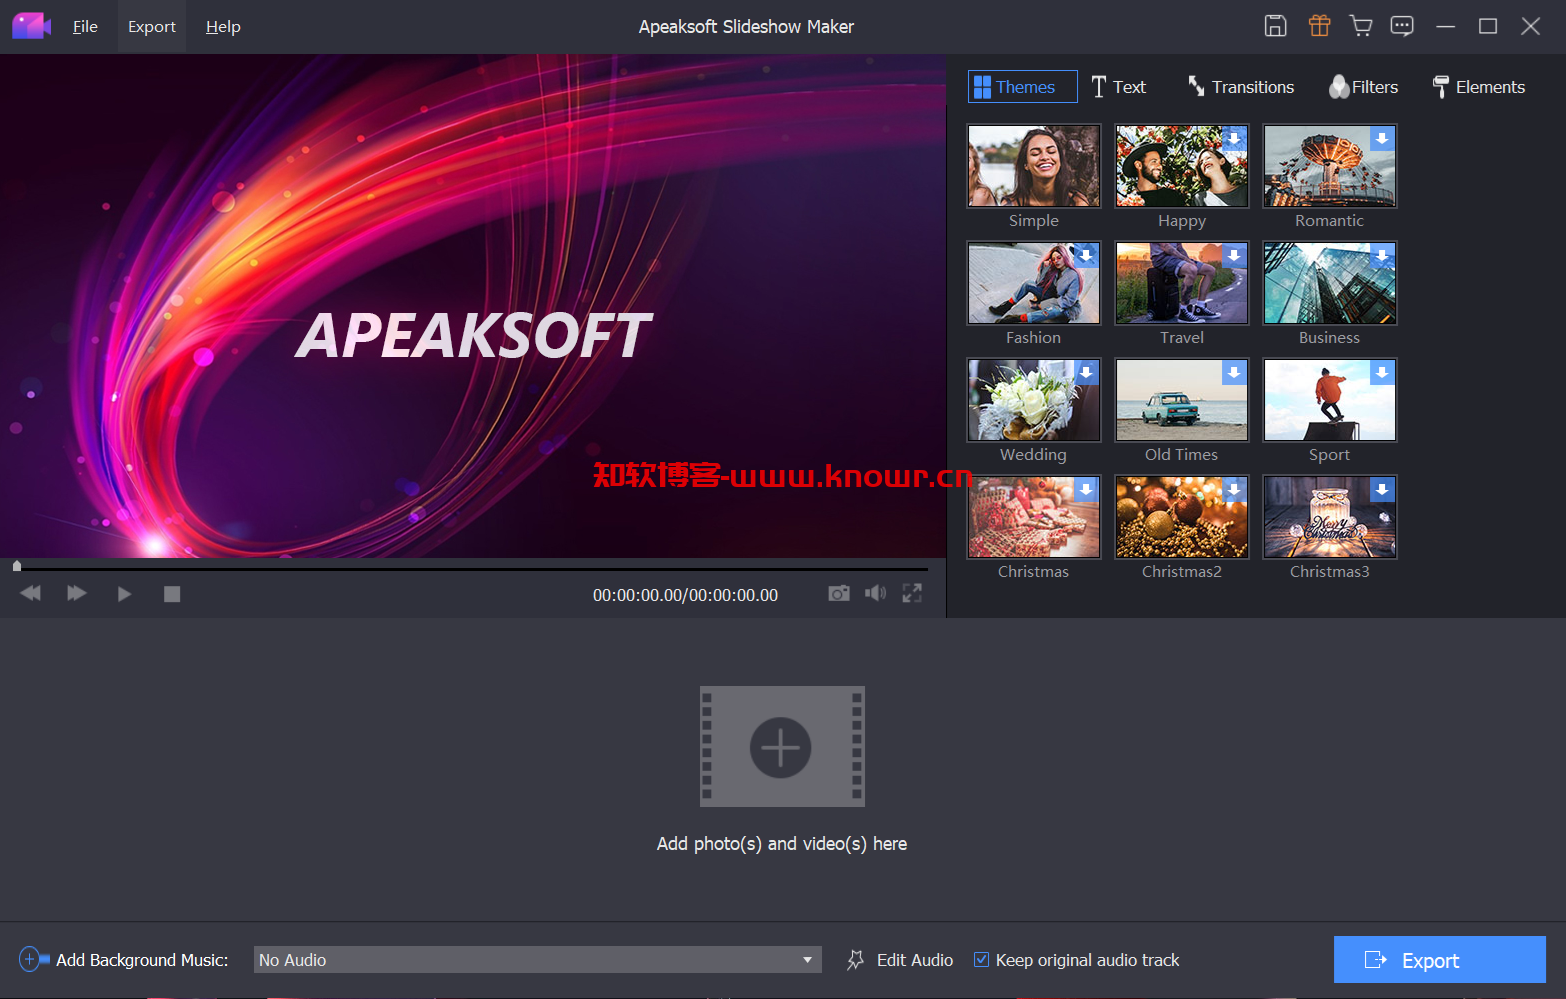Download the Wedding theme via arrow badge
The width and height of the screenshot is (1566, 999).
click(1086, 372)
